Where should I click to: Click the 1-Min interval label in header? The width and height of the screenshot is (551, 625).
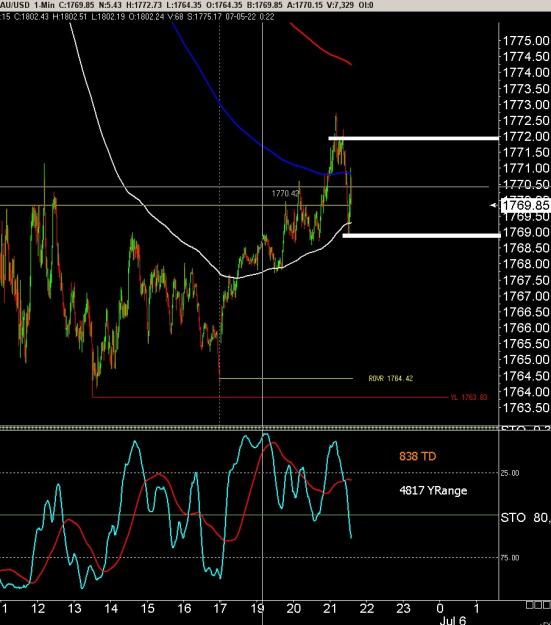tap(44, 5)
